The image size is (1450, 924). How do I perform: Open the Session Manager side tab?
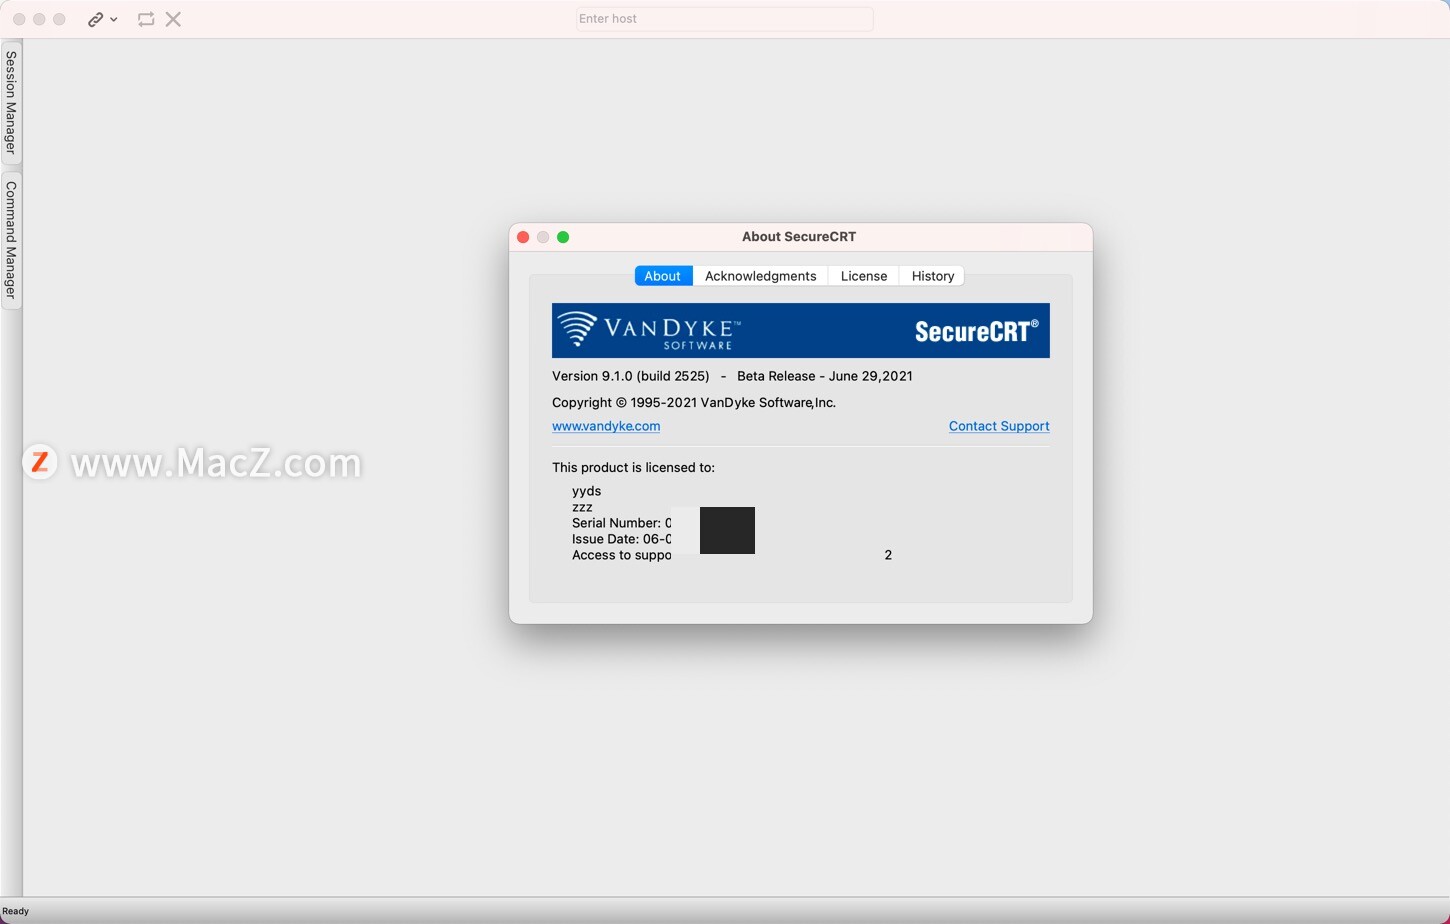click(11, 102)
